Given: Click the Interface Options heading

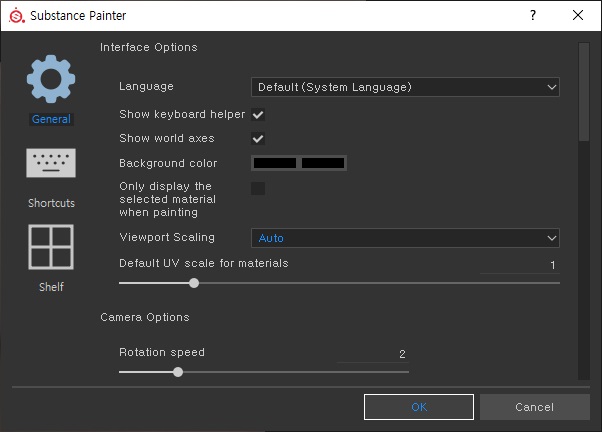Looking at the screenshot, I should [x=149, y=47].
